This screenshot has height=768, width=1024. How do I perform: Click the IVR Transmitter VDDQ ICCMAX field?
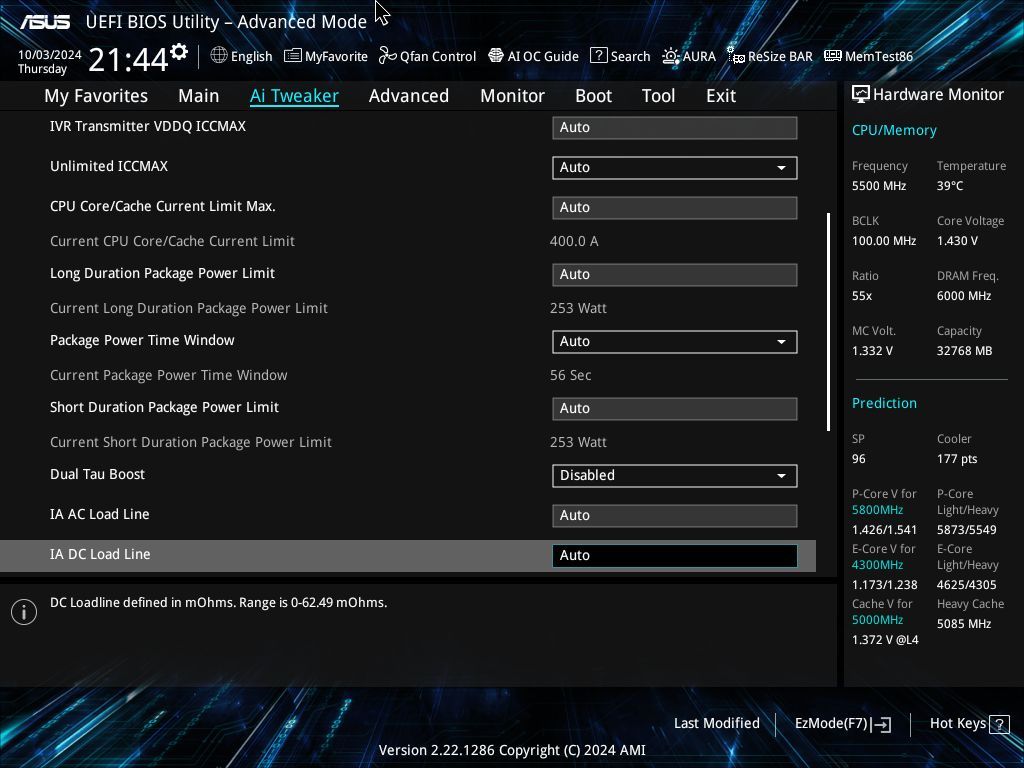675,127
